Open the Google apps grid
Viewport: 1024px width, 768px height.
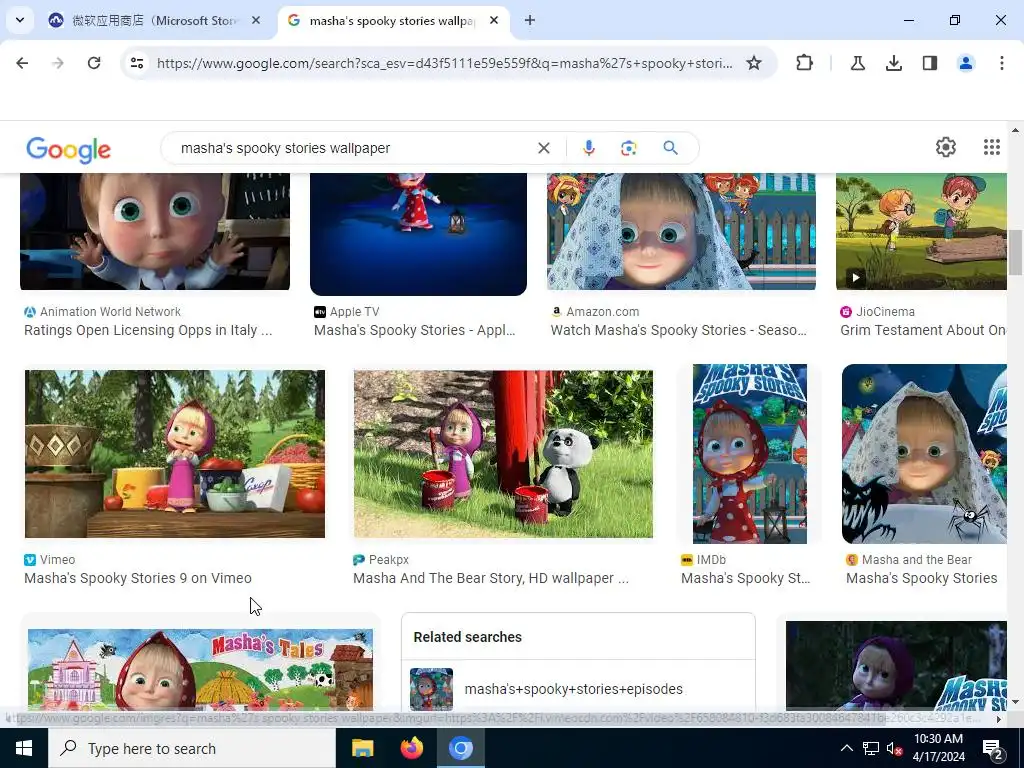pyautogui.click(x=992, y=147)
